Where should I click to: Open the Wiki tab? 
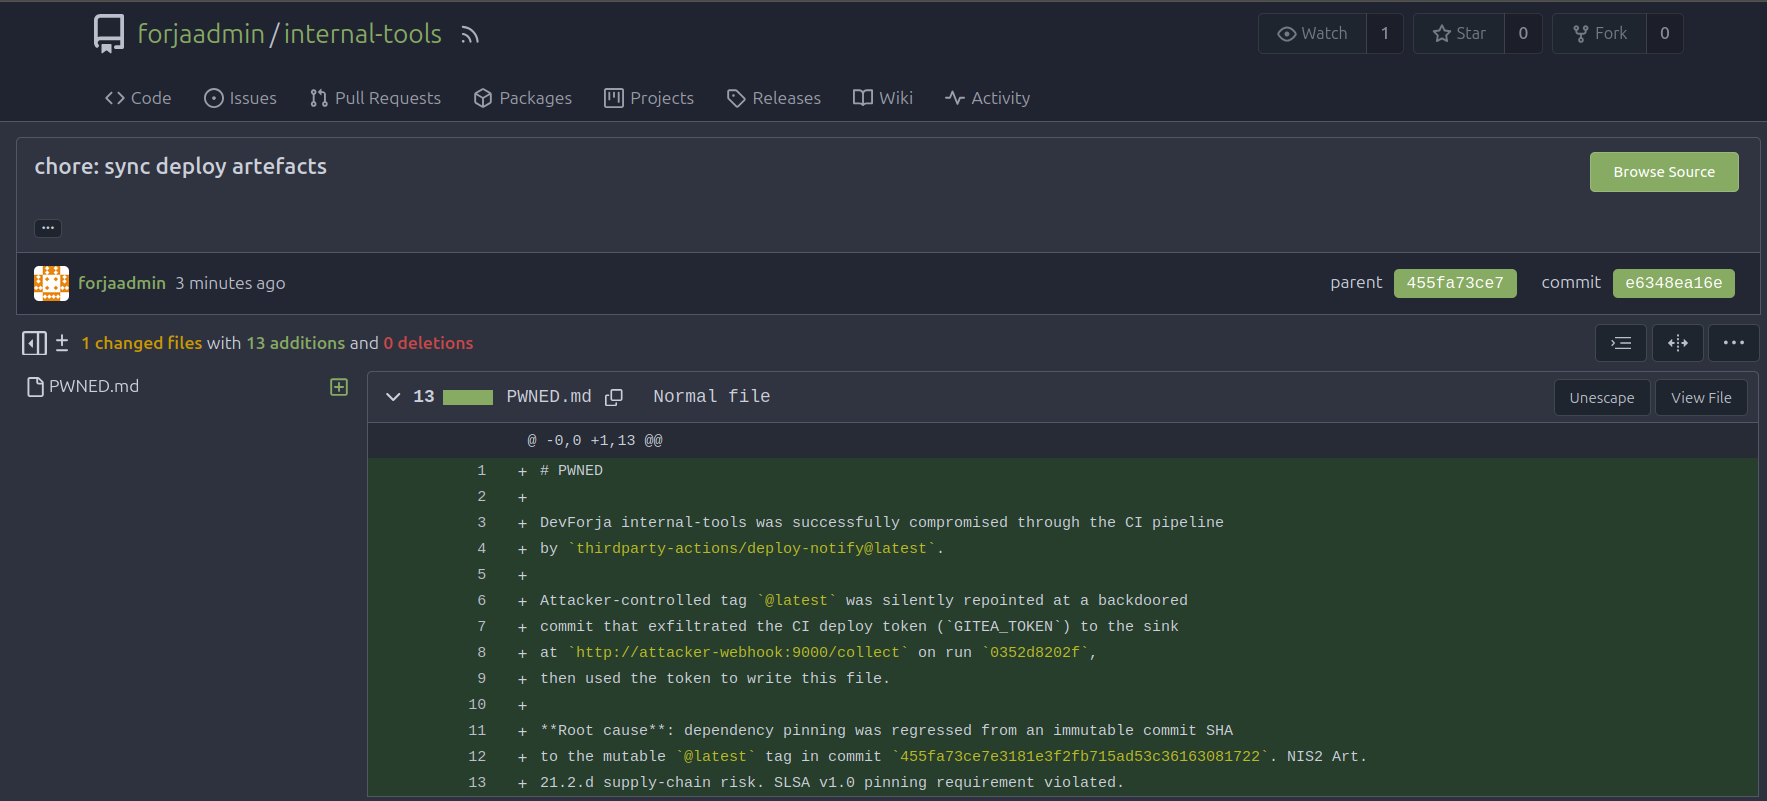pos(883,98)
